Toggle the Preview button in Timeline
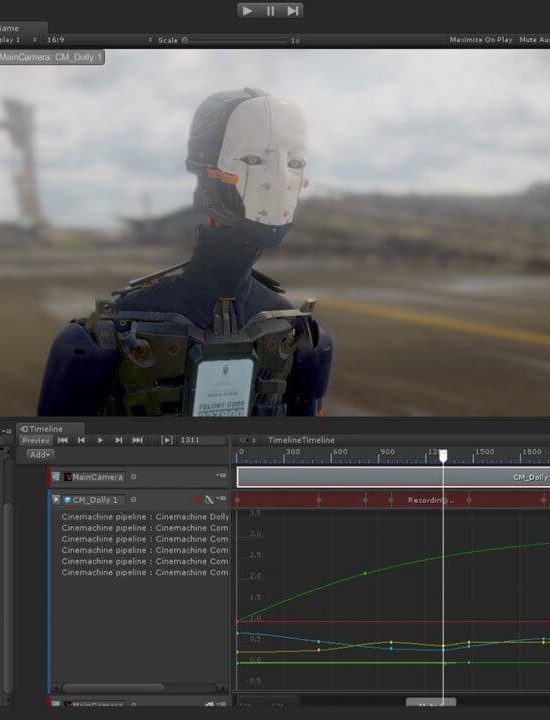The height and width of the screenshot is (720, 550). pos(36,440)
